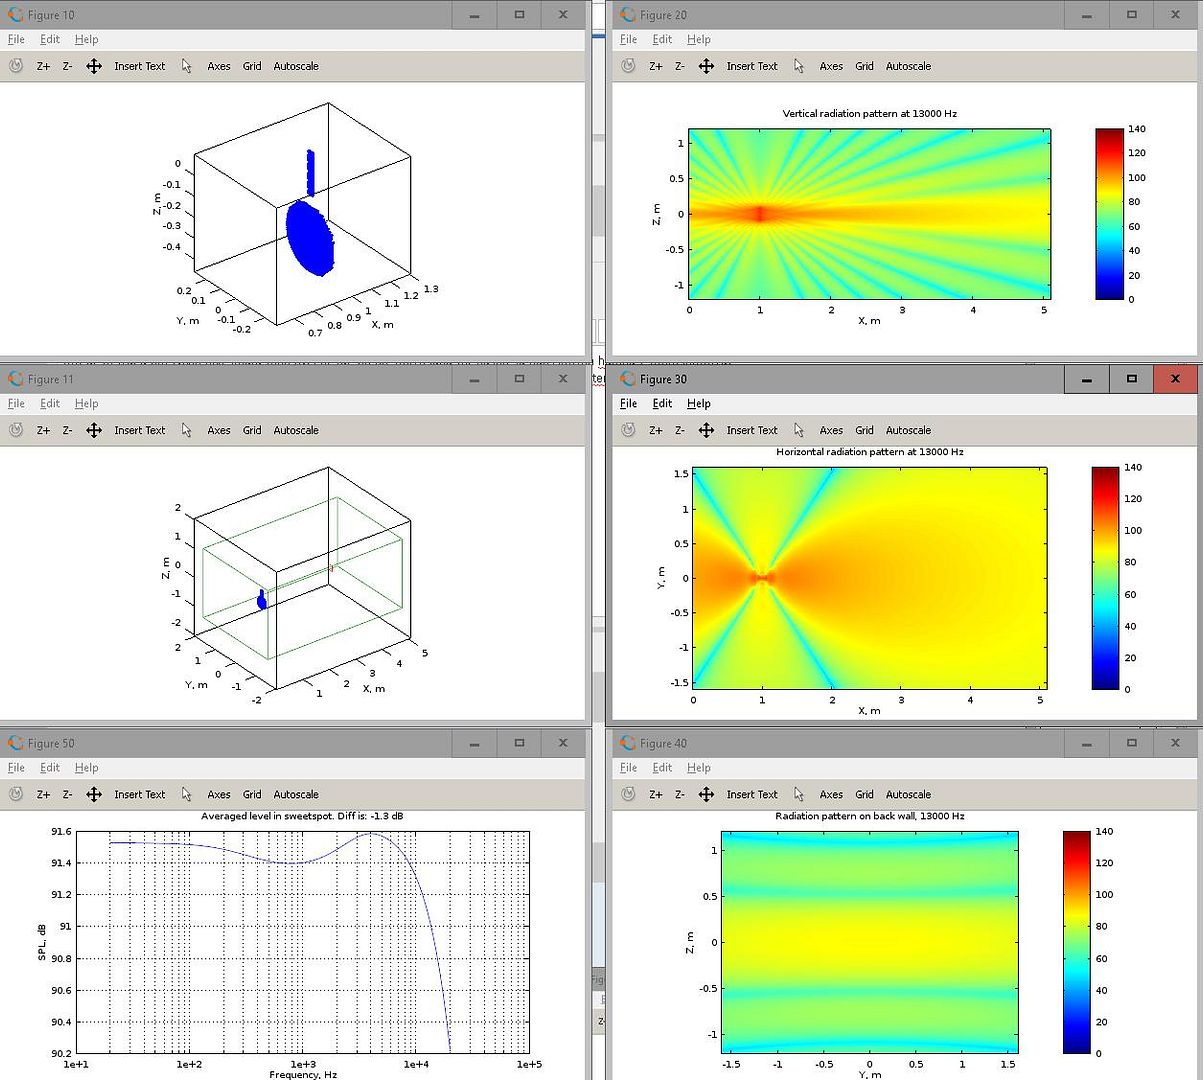This screenshot has height=1080, width=1203.
Task: Open the File menu of Figure 10
Action: click(x=16, y=39)
